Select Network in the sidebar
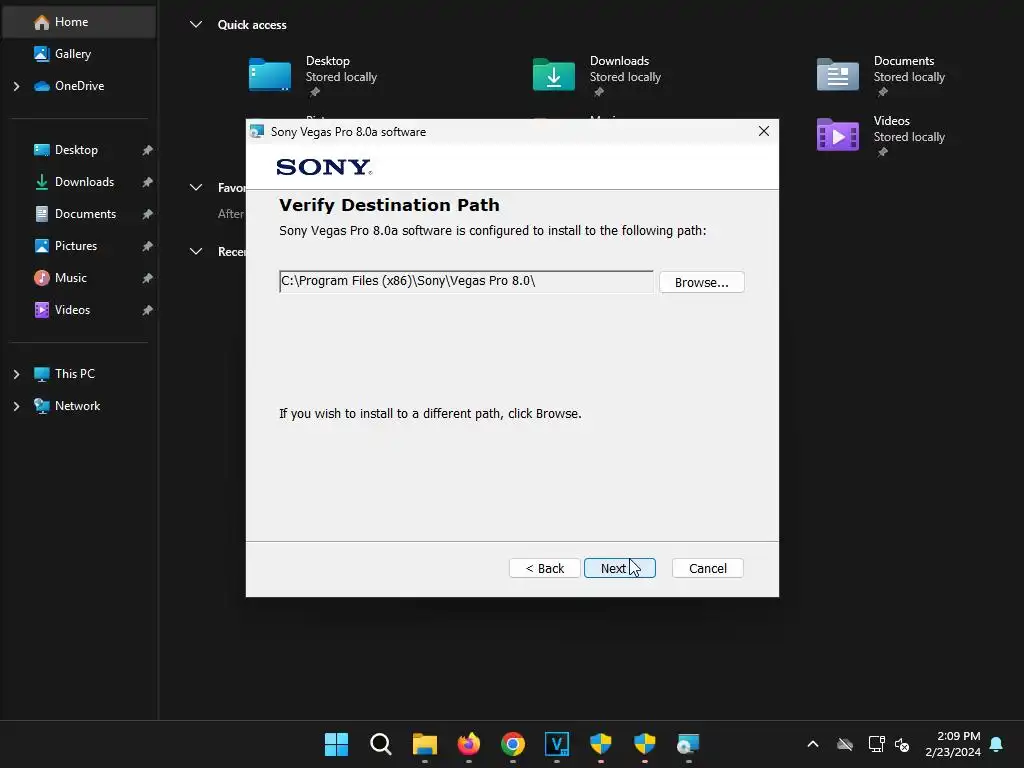The image size is (1024, 768). pyautogui.click(x=77, y=406)
